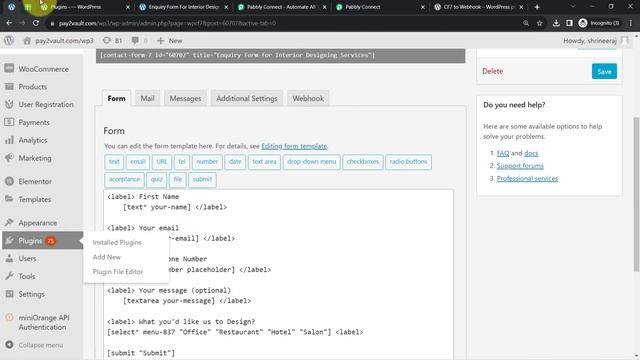This screenshot has width=640, height=360.
Task: Insert a text area tag
Action: tap(264, 162)
